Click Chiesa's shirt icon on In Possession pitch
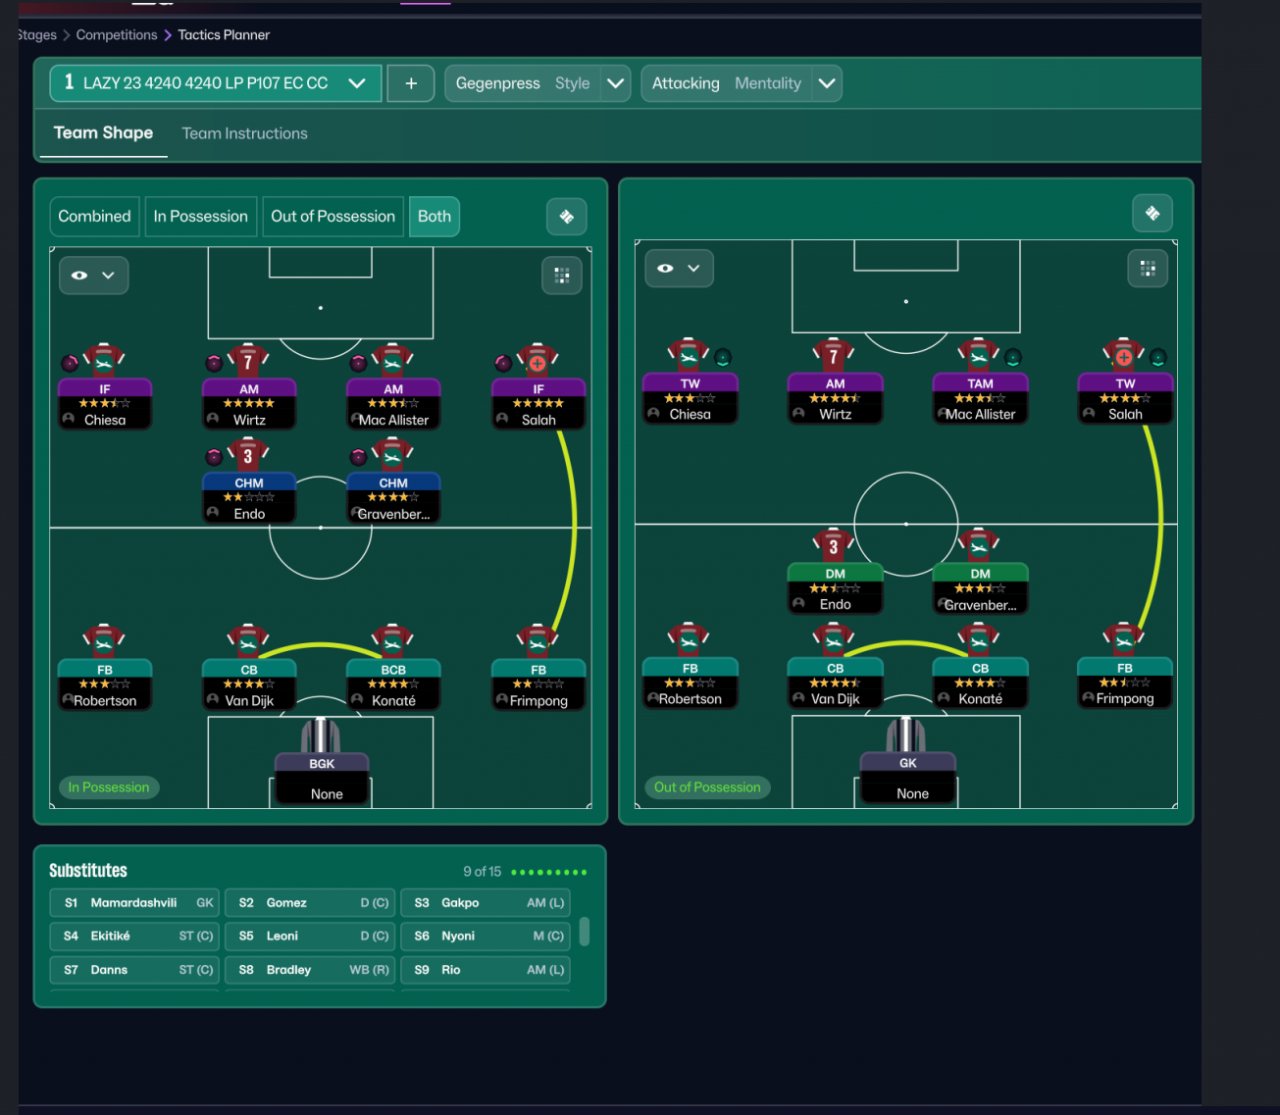Screen dimensions: 1280x1115 click(104, 360)
